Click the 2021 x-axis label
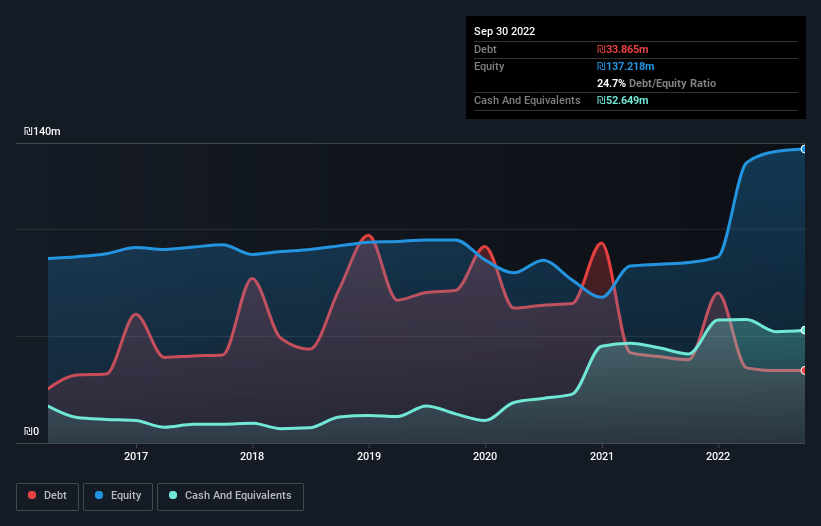 click(x=602, y=456)
